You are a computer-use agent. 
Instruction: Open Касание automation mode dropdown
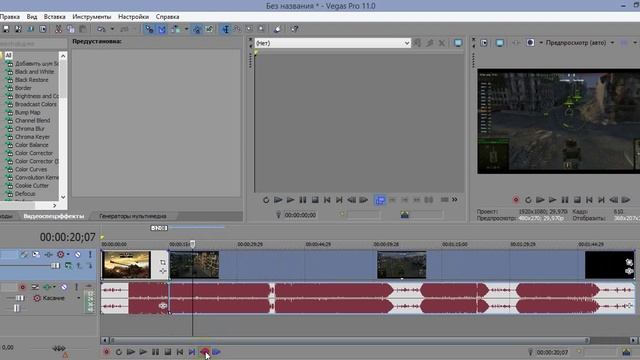click(x=78, y=298)
